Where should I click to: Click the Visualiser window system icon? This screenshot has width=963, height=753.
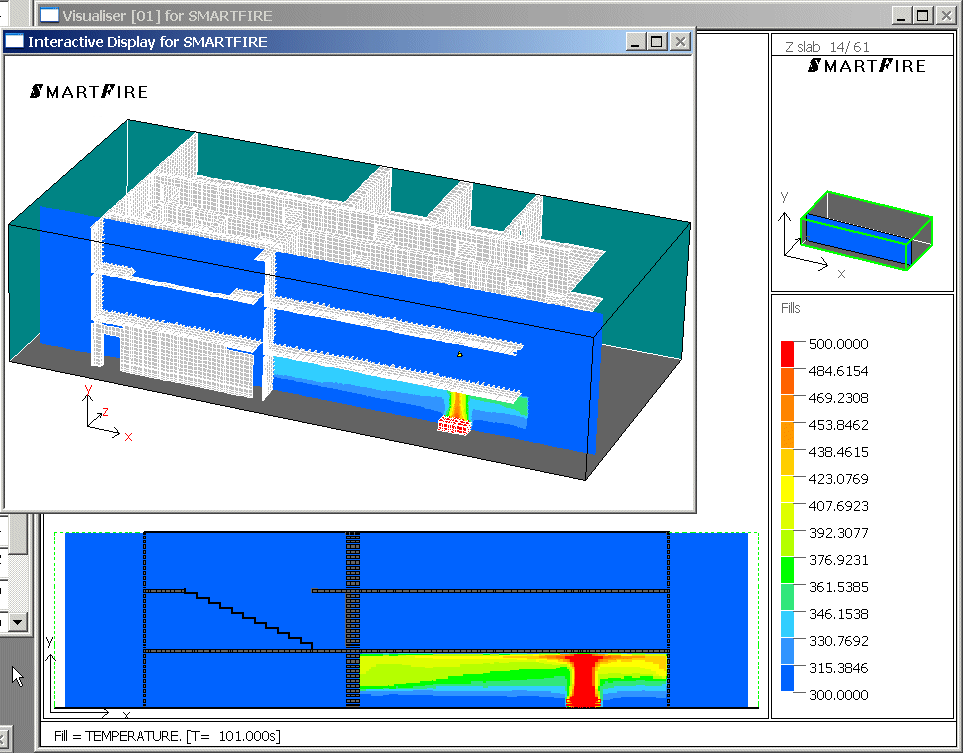(x=49, y=15)
